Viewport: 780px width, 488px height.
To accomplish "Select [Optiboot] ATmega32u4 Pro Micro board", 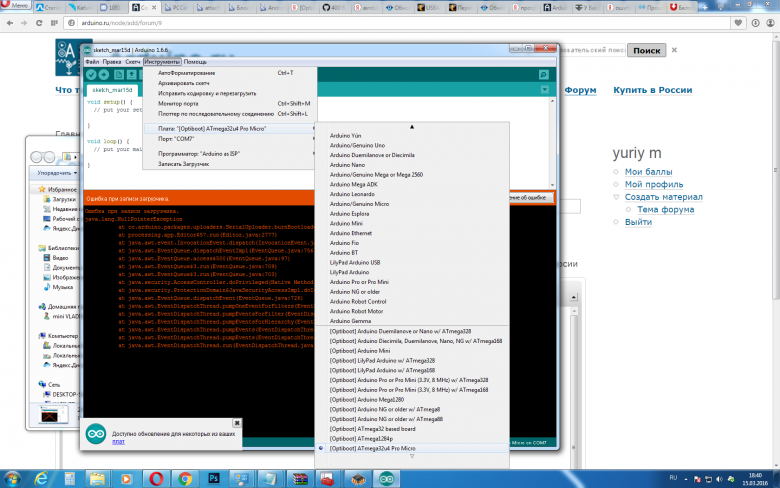I will click(x=412, y=448).
